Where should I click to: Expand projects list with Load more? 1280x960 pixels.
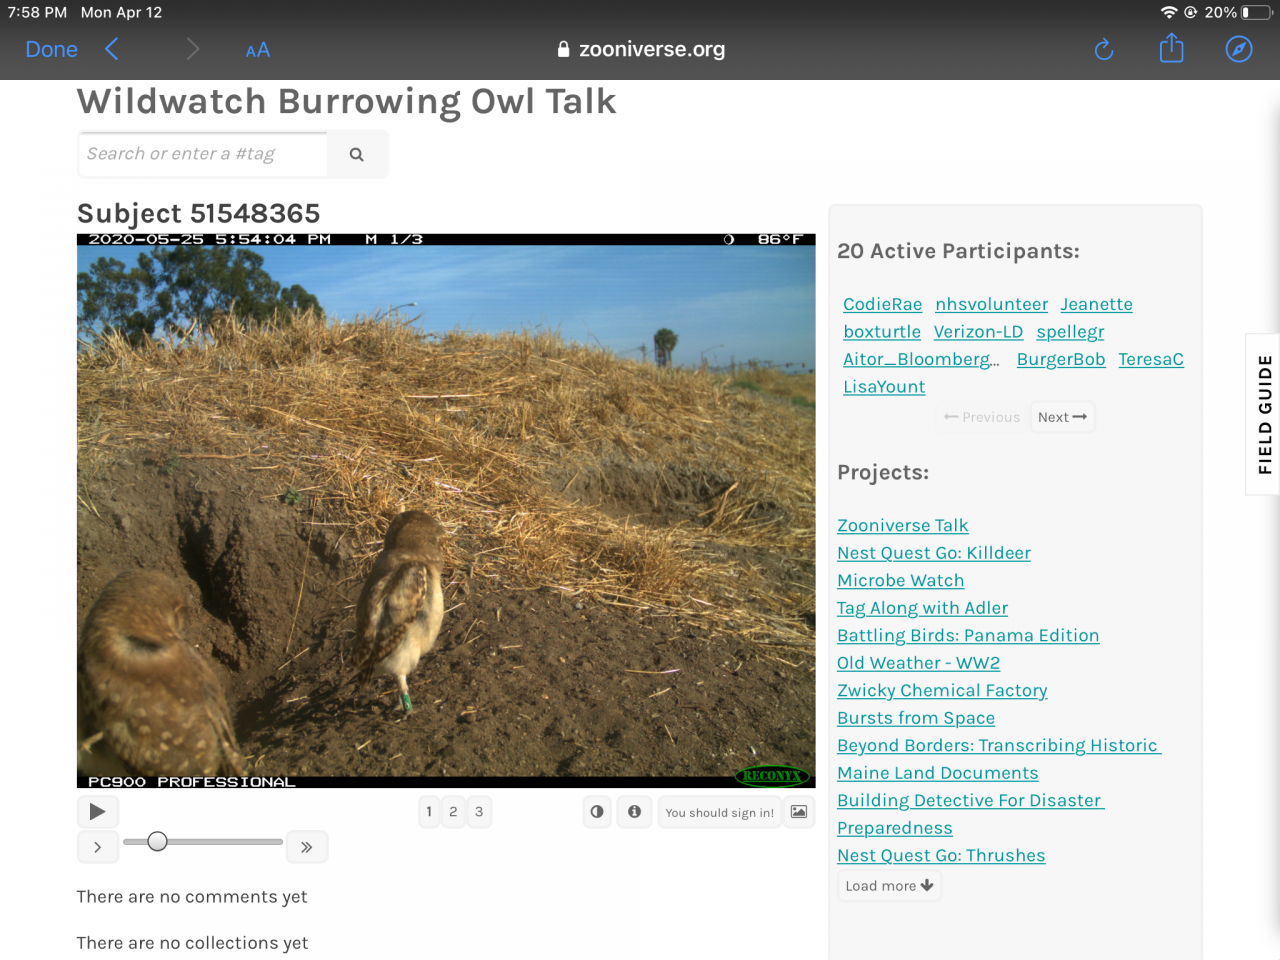point(889,886)
